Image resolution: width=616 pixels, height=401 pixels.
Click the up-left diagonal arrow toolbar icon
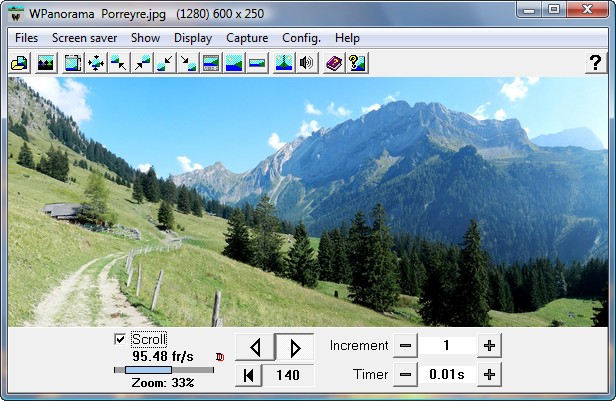(x=119, y=63)
